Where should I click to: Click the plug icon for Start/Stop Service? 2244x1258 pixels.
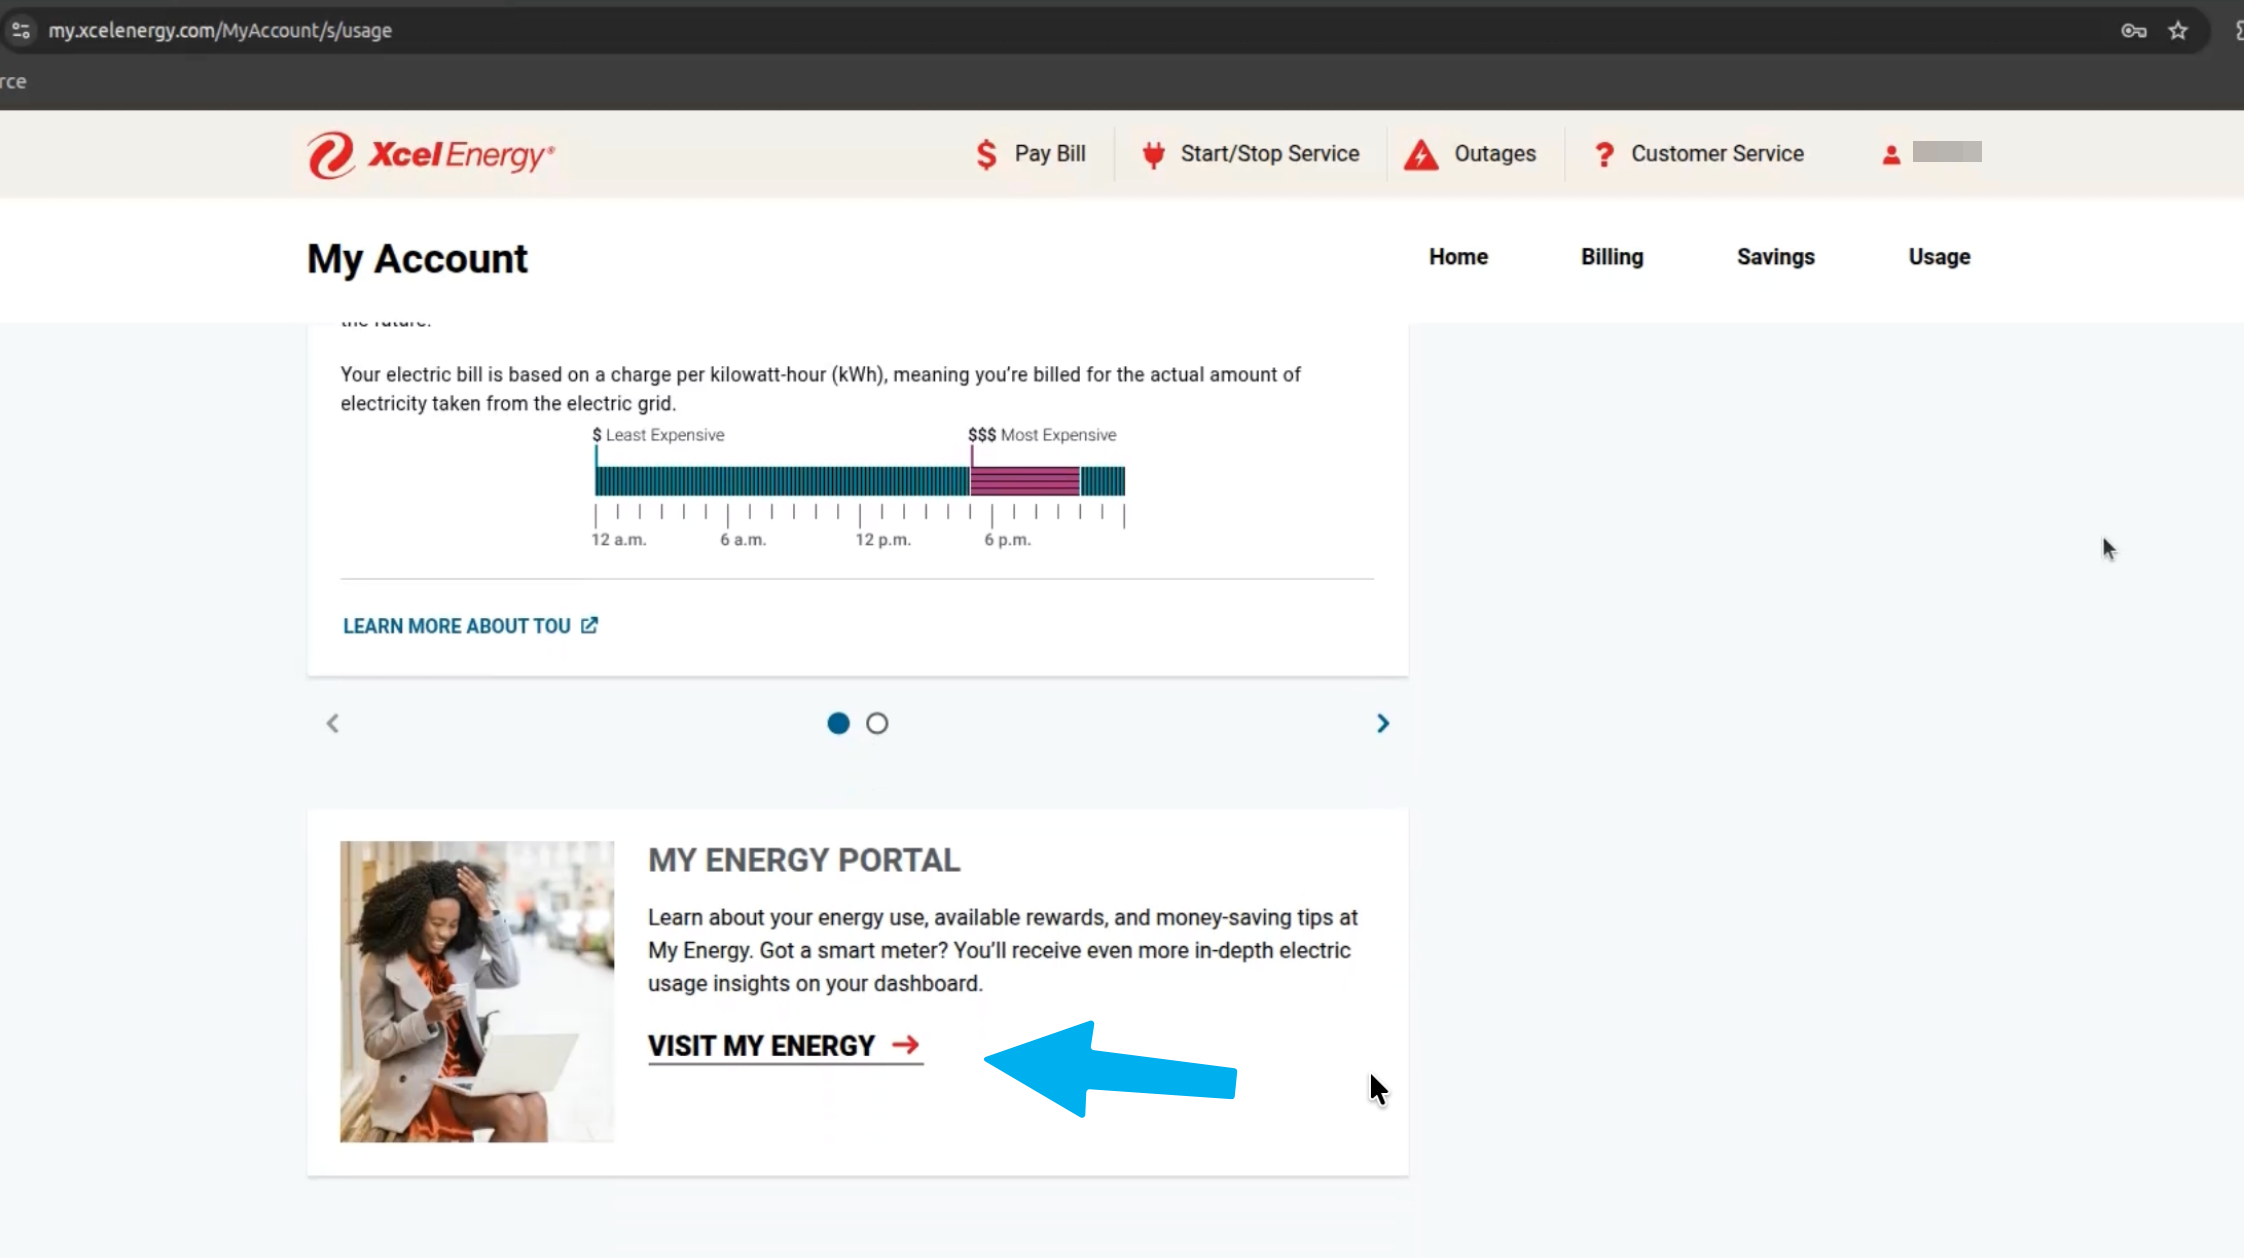(x=1153, y=154)
